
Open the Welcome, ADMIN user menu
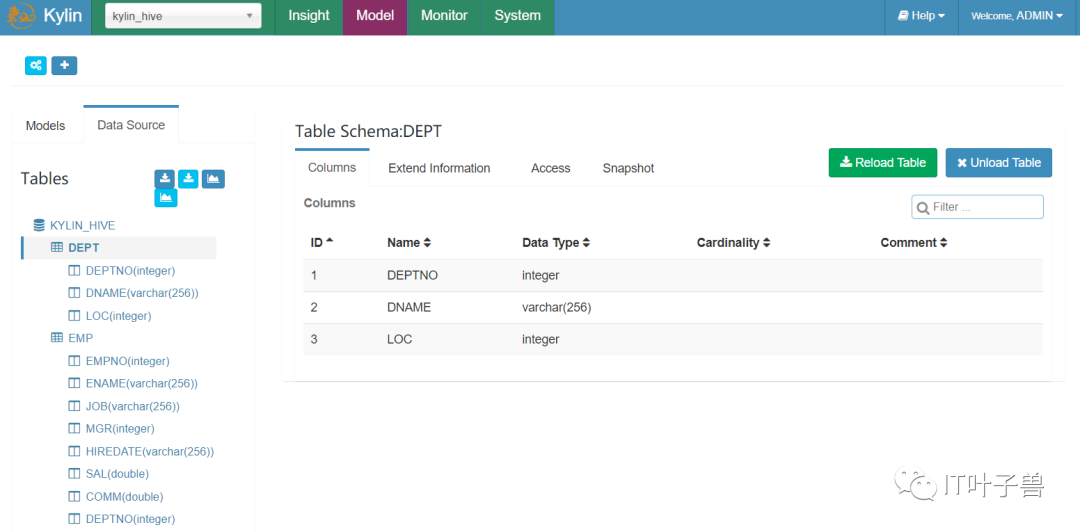point(1017,16)
